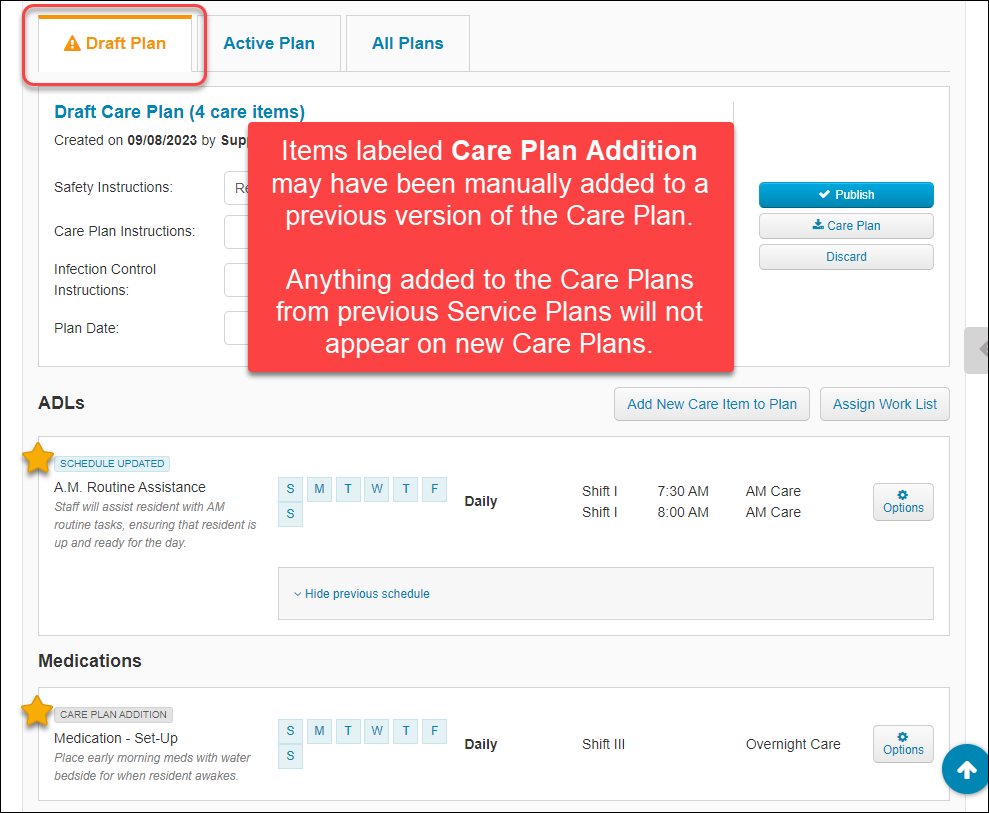The height and width of the screenshot is (813, 989).
Task: Switch to the Active Plan tab
Action: tap(269, 43)
